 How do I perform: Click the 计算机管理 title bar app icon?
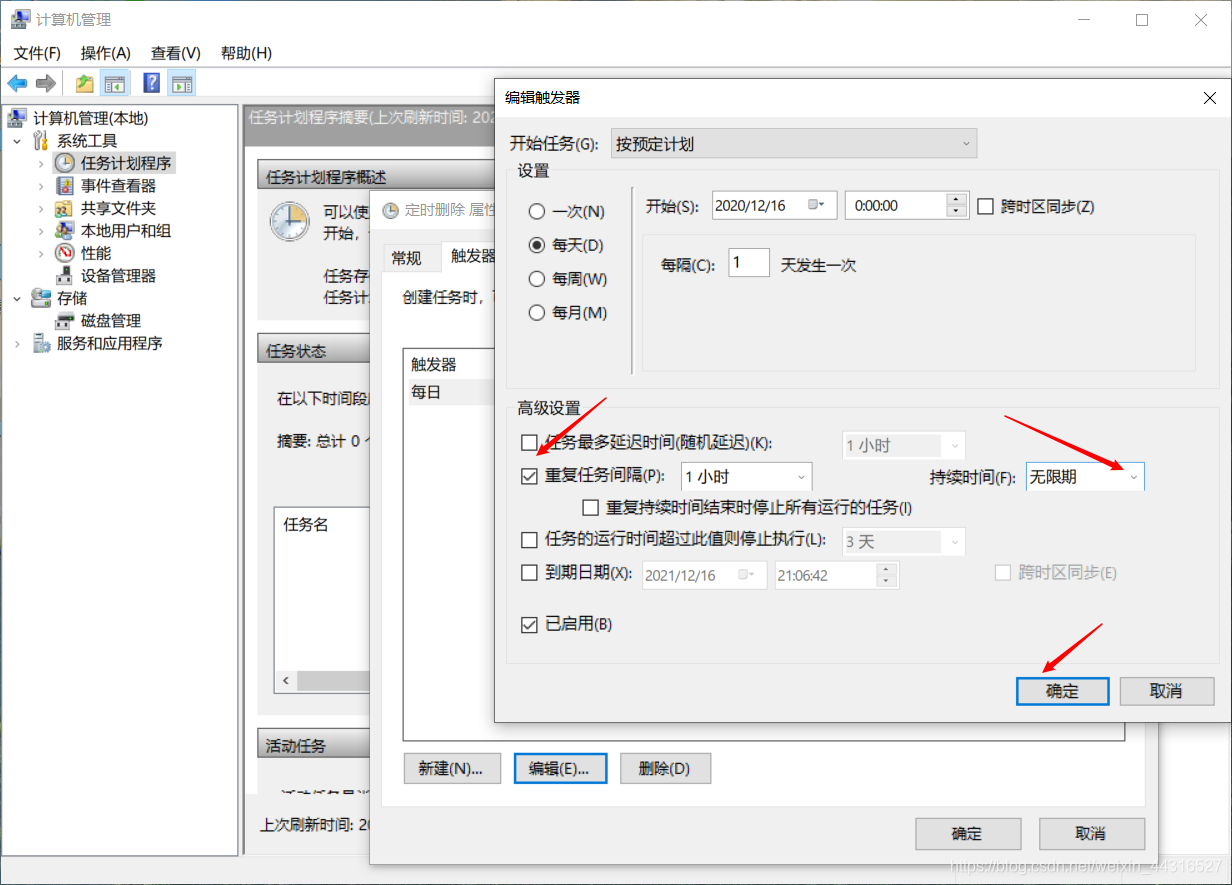(x=20, y=19)
